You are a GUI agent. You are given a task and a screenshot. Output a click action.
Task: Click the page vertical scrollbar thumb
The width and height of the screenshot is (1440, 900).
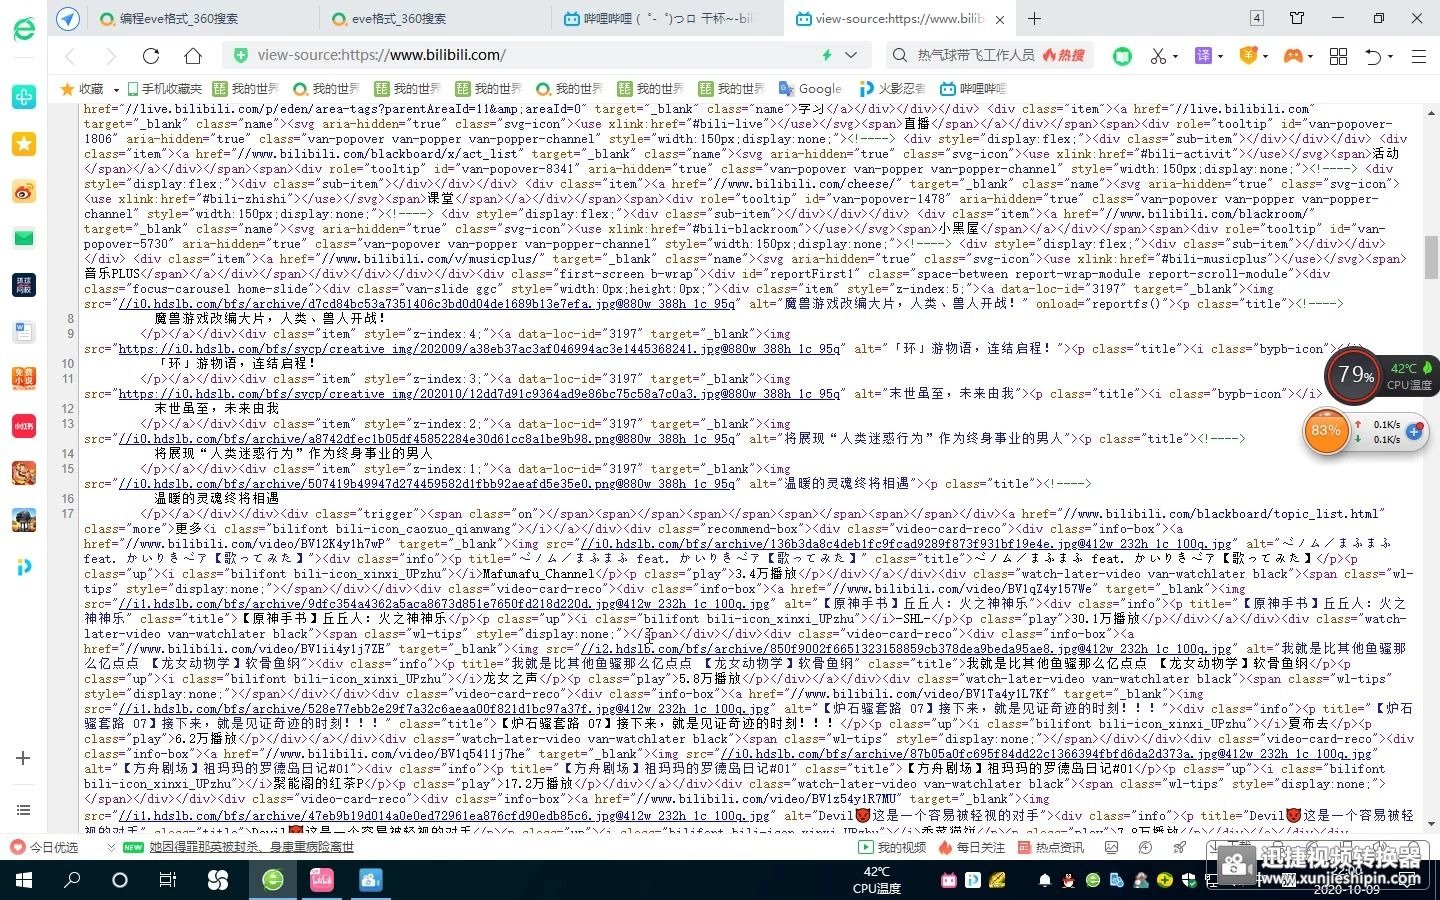coord(1431,257)
